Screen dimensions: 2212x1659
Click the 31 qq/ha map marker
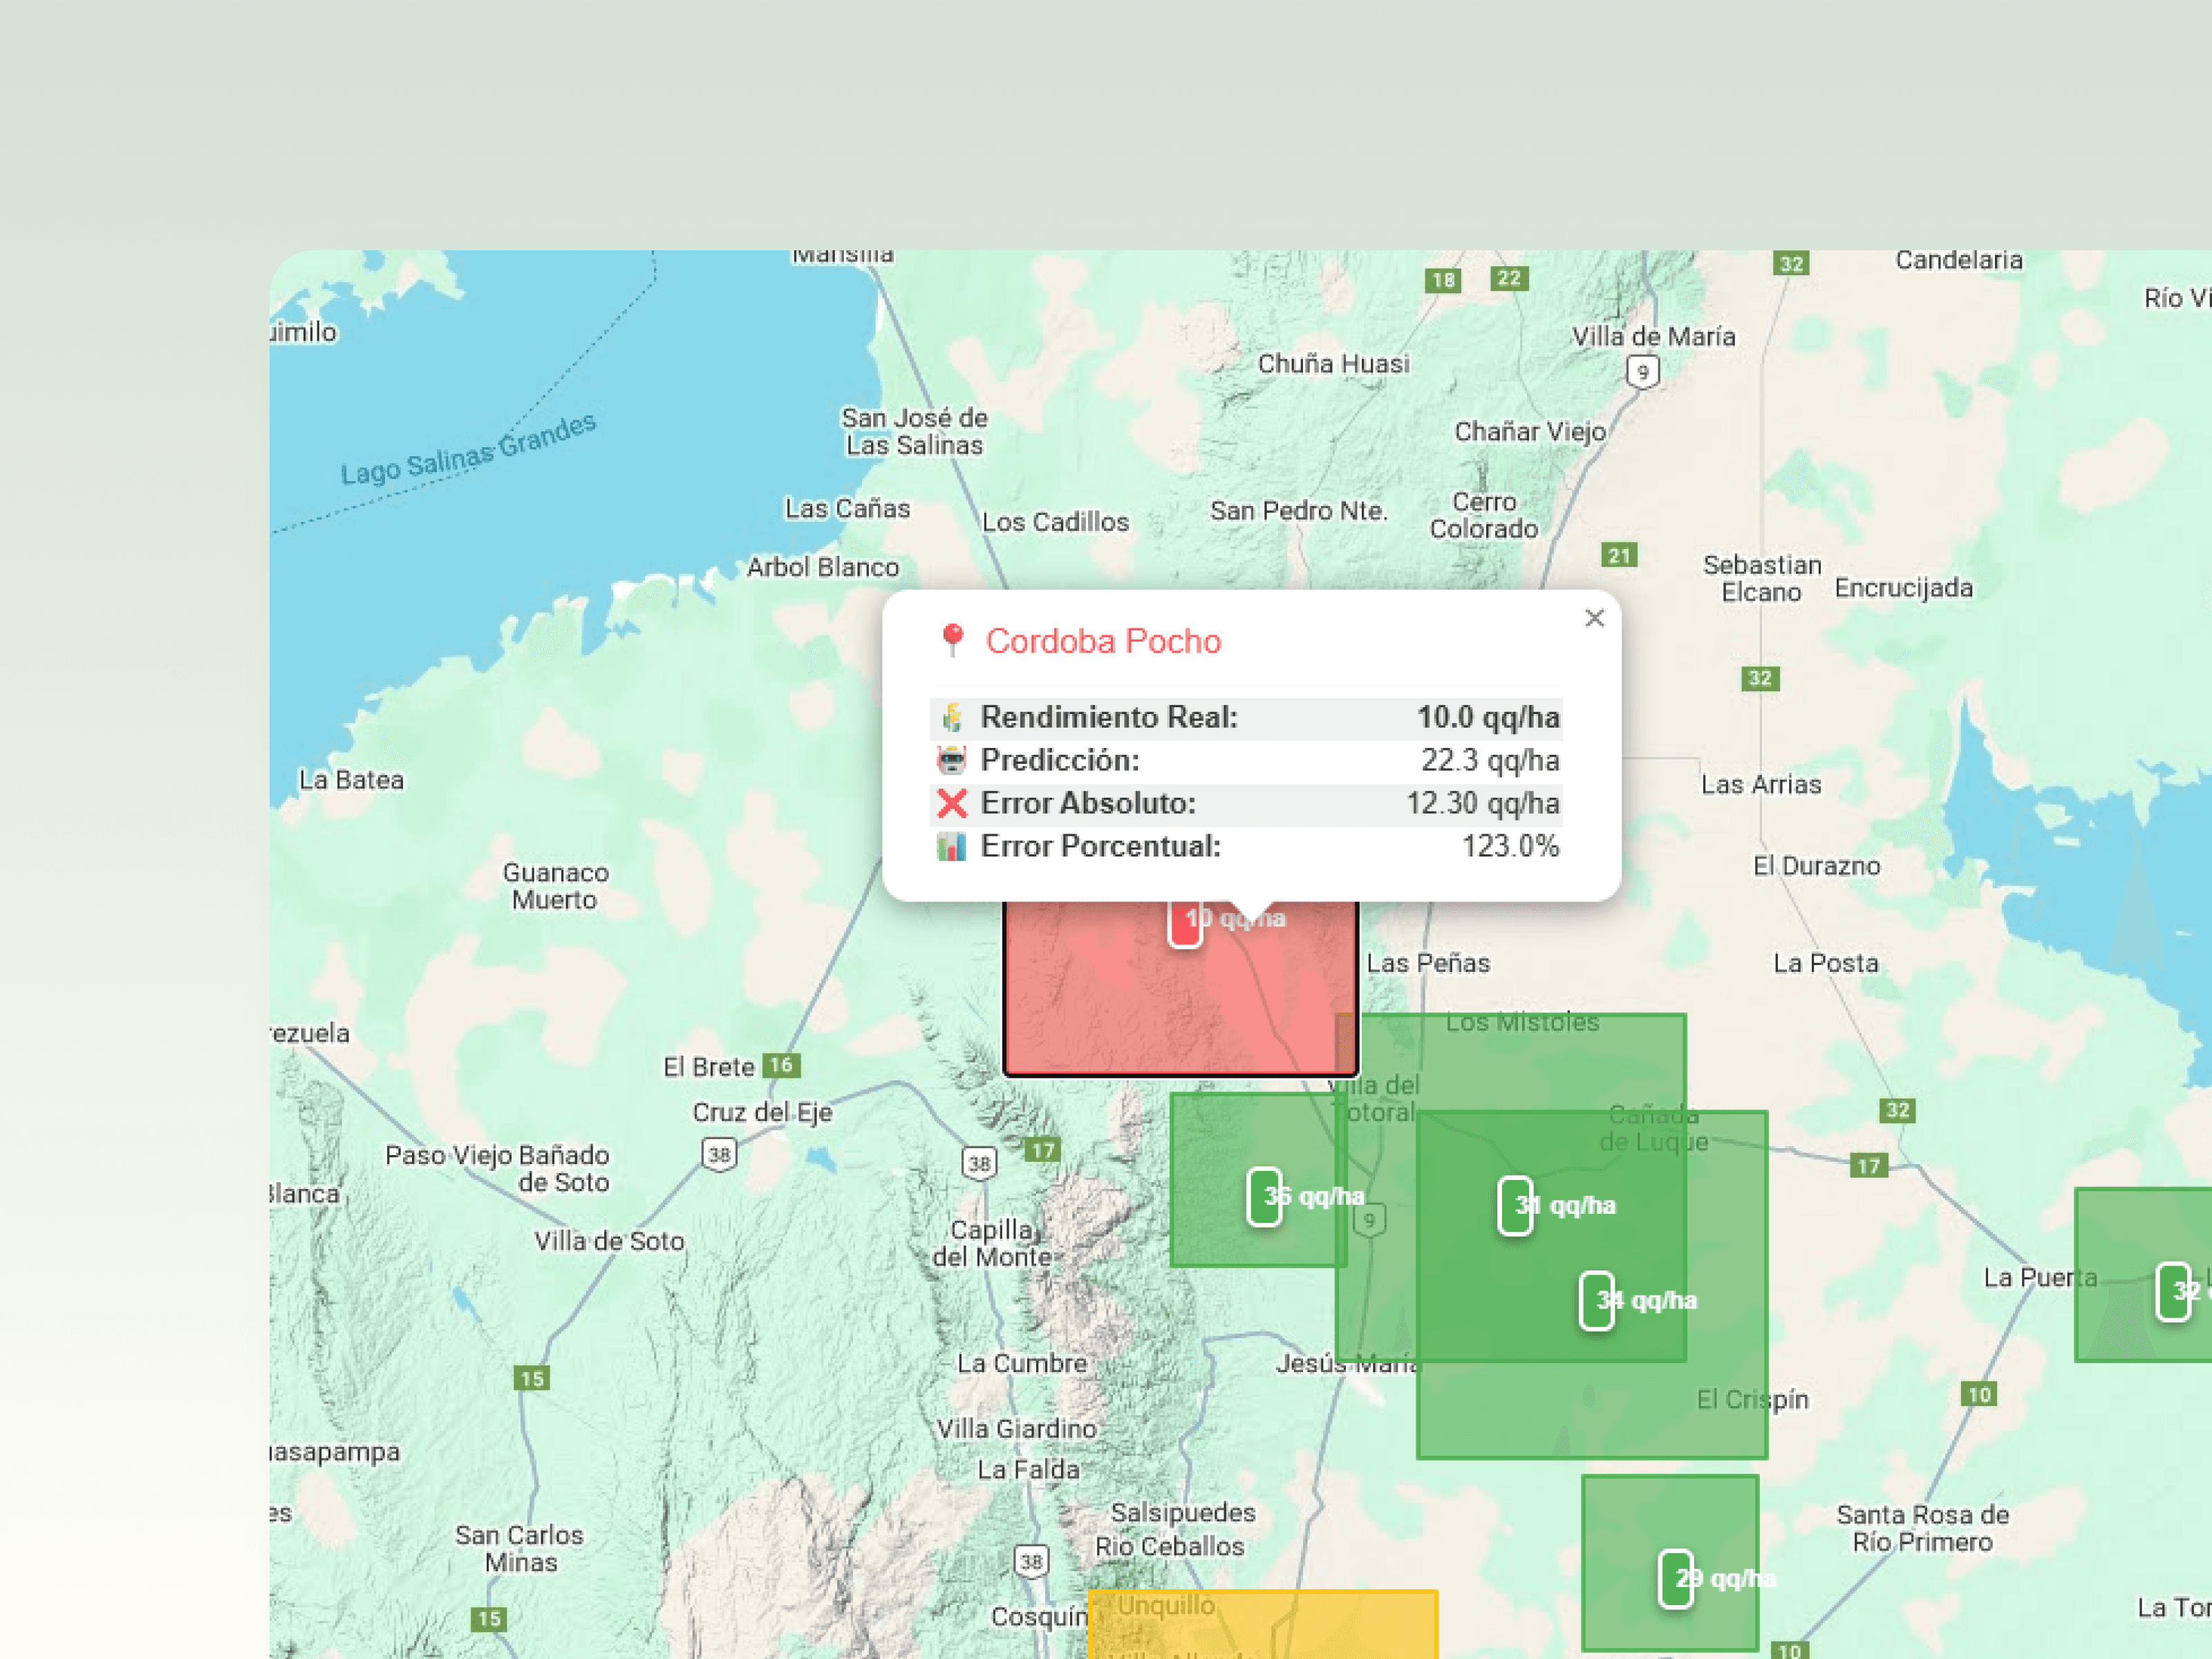1515,1205
